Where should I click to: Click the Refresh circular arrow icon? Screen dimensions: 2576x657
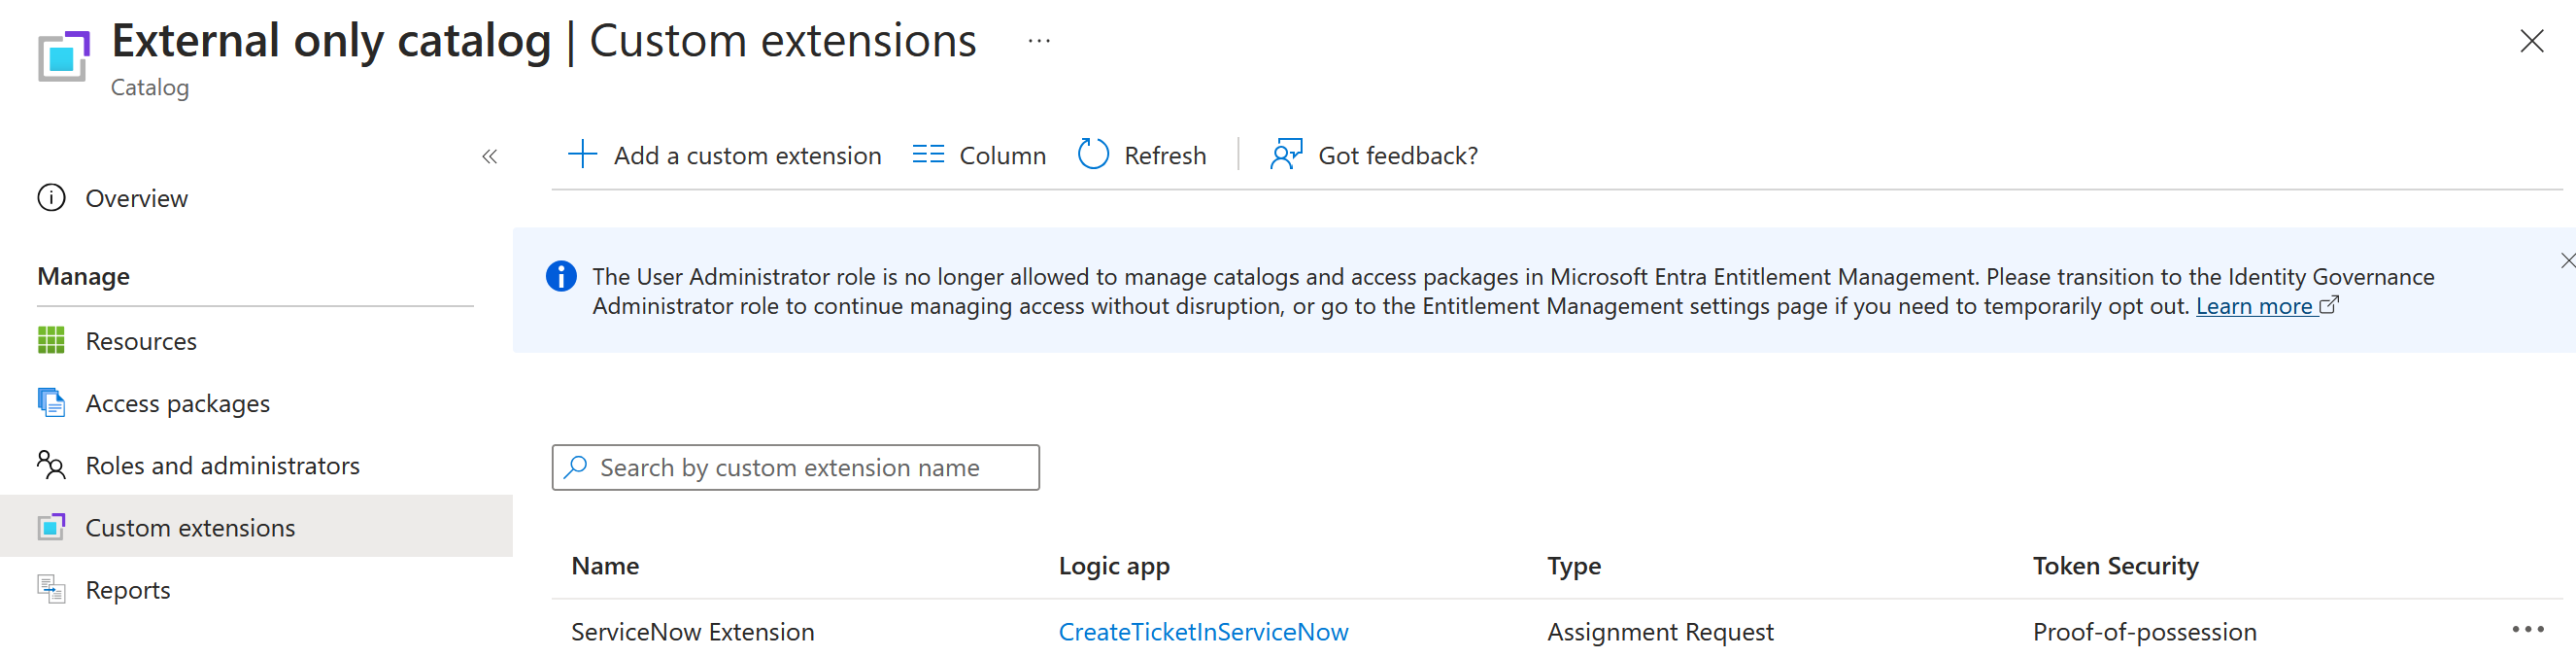click(1093, 155)
